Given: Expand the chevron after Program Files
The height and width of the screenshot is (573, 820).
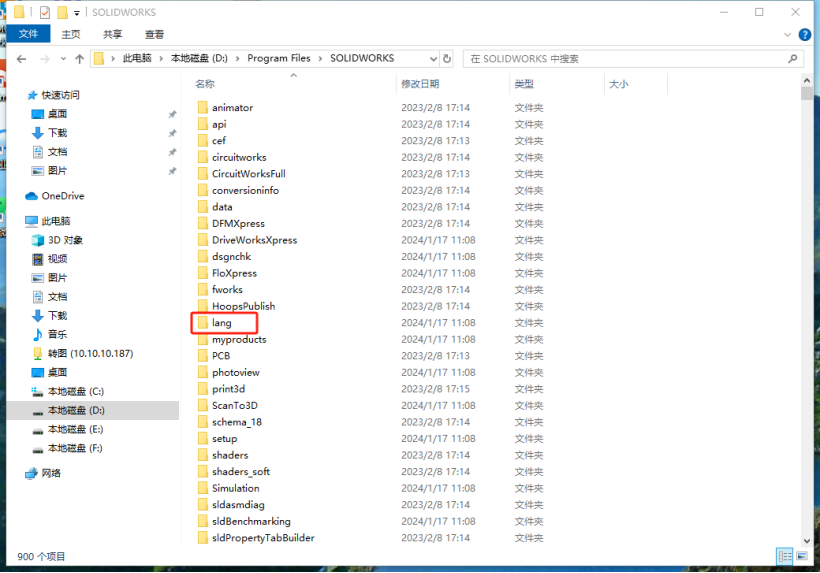Looking at the screenshot, I should [x=321, y=59].
